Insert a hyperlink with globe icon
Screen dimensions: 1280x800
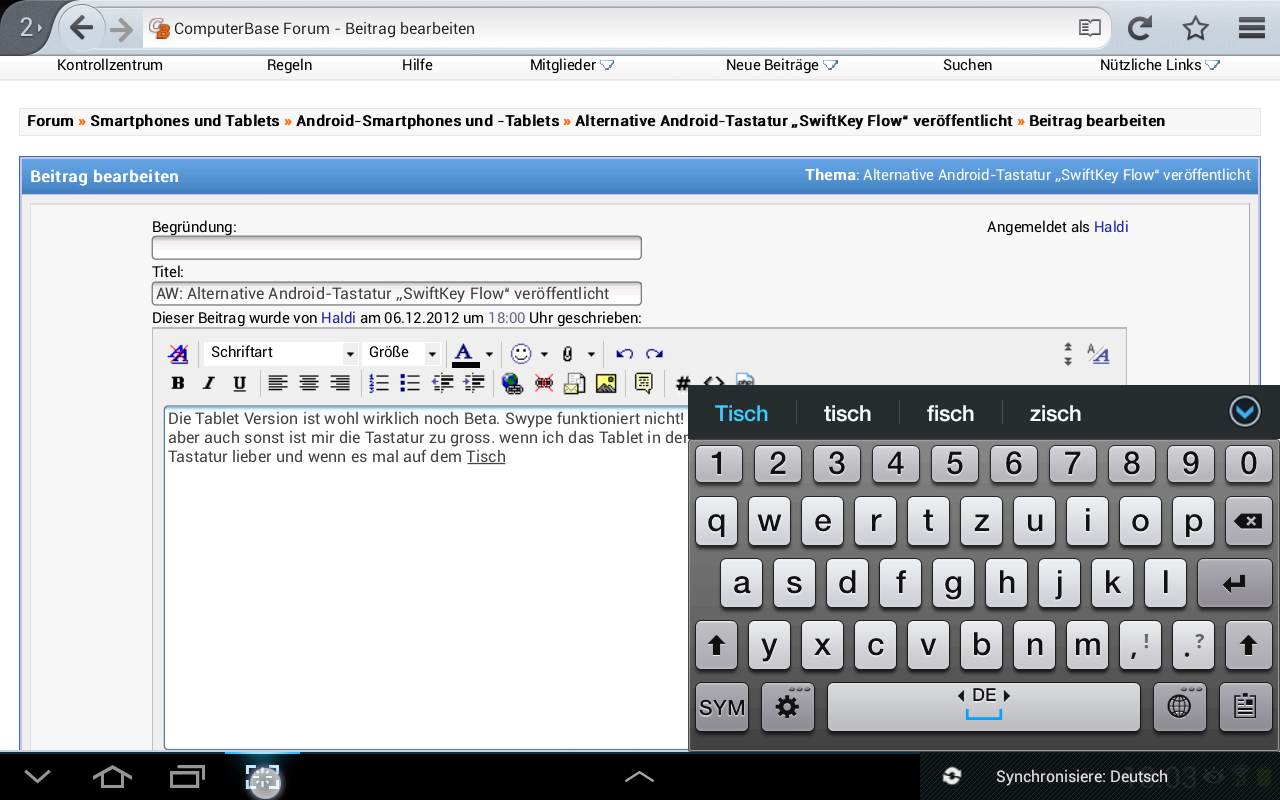[513, 383]
